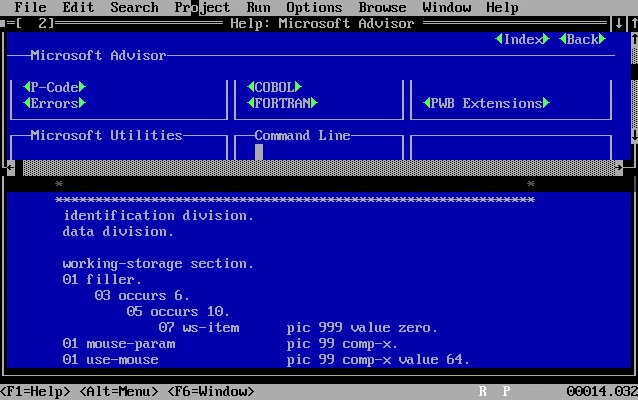Click the 'Microsoft Advisor' heading text
The height and width of the screenshot is (400, 638).
98,55
